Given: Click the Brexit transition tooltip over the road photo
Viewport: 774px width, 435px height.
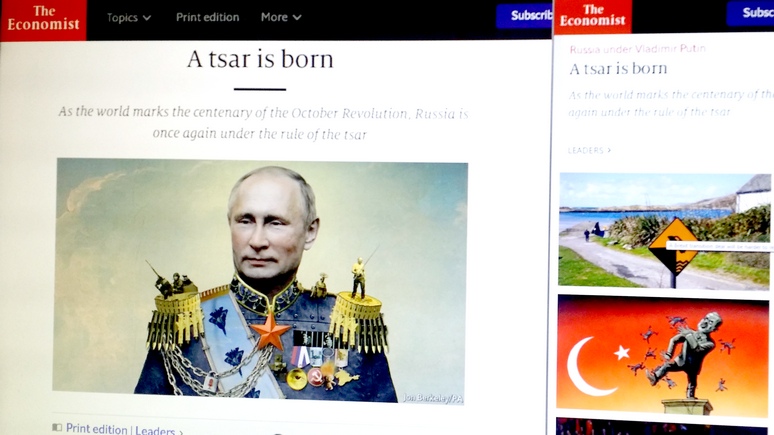Looking at the screenshot, I should tap(720, 246).
